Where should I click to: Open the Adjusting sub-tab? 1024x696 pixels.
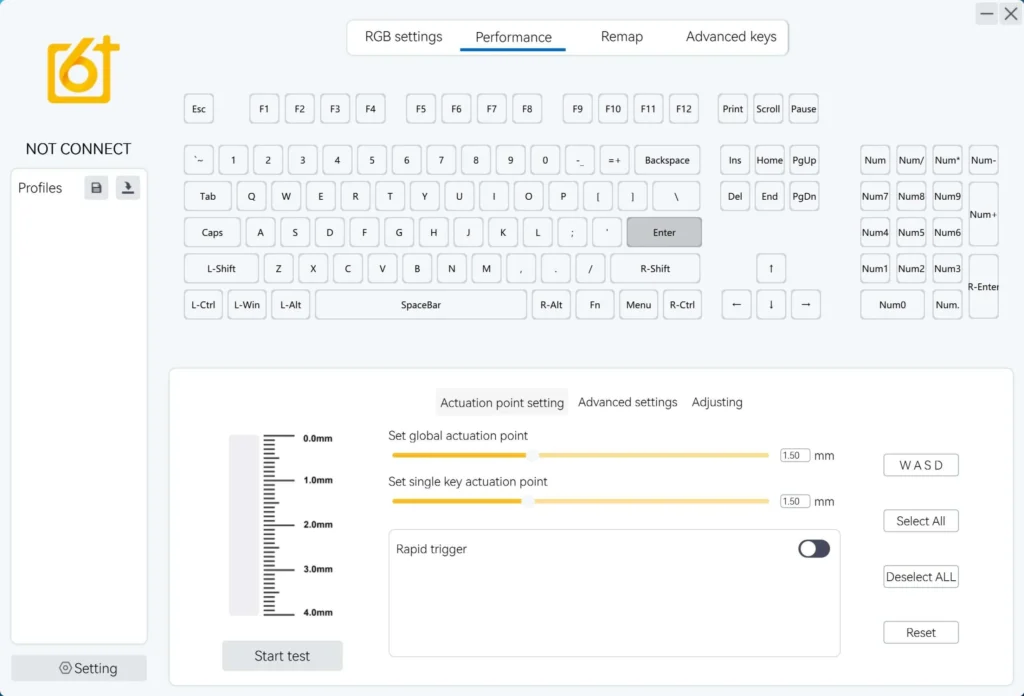[x=716, y=402]
